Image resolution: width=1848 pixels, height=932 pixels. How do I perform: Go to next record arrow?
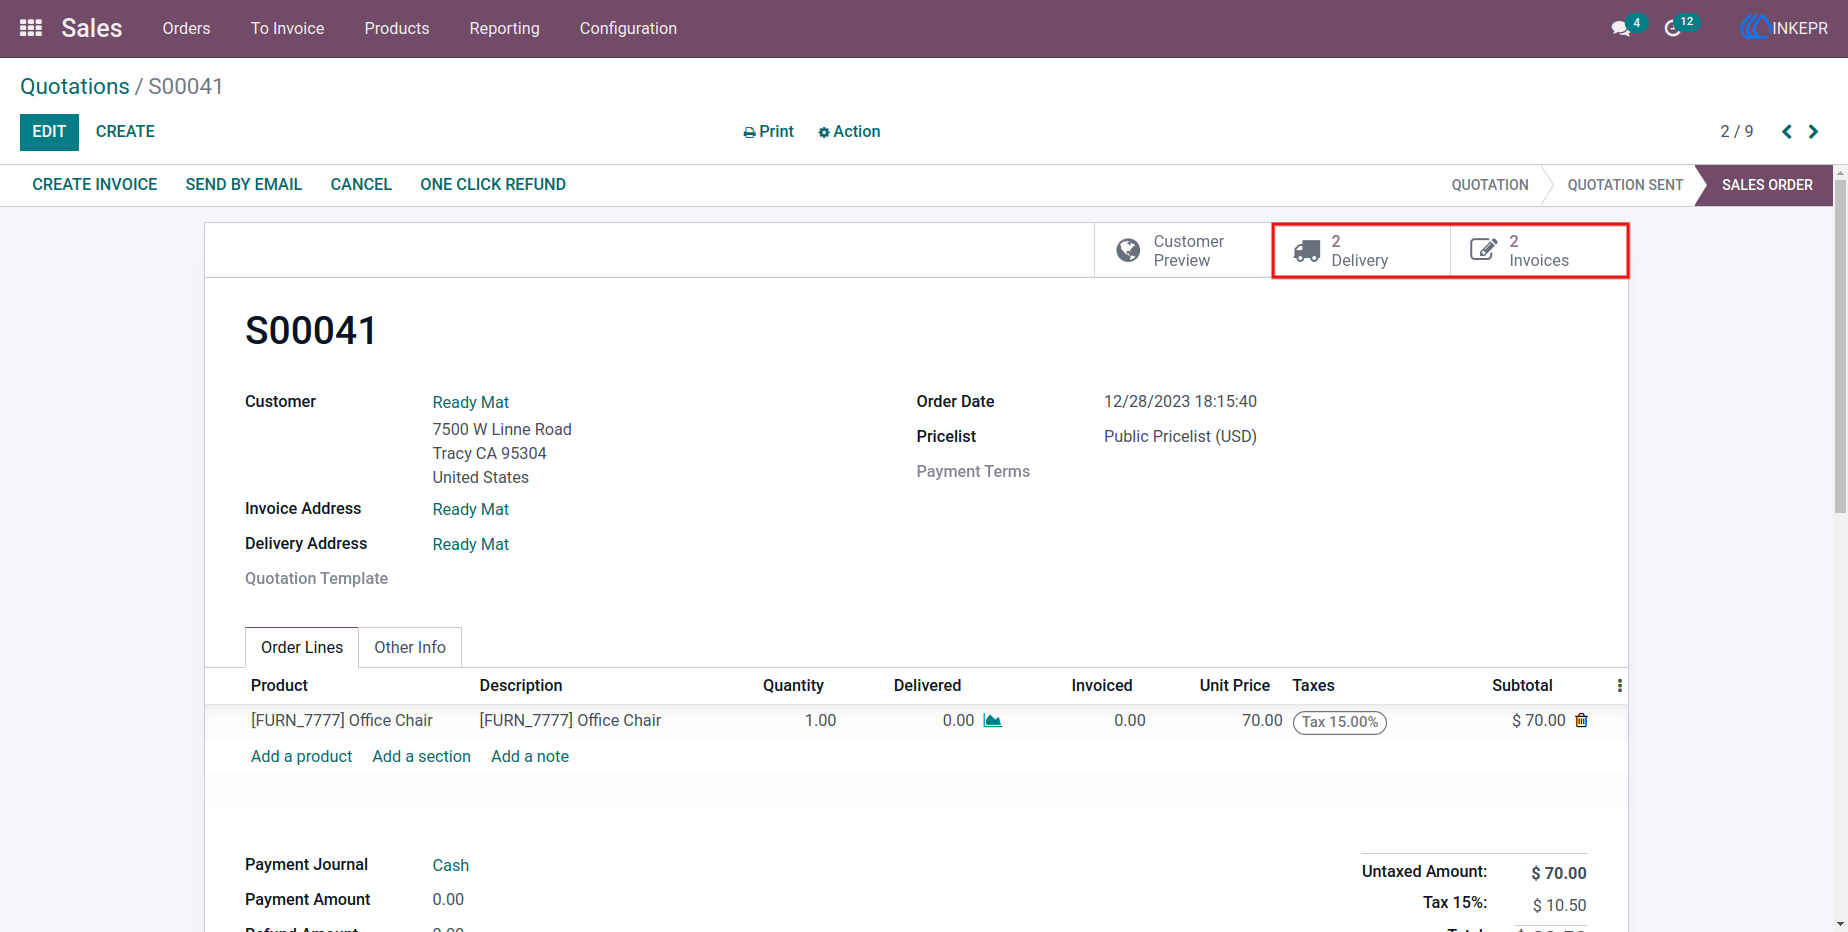point(1813,132)
